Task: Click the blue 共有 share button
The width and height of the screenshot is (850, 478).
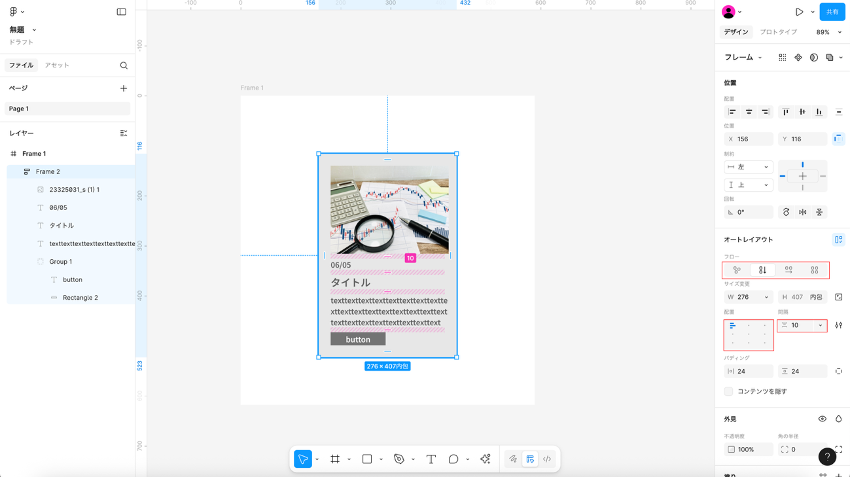Action: [830, 12]
